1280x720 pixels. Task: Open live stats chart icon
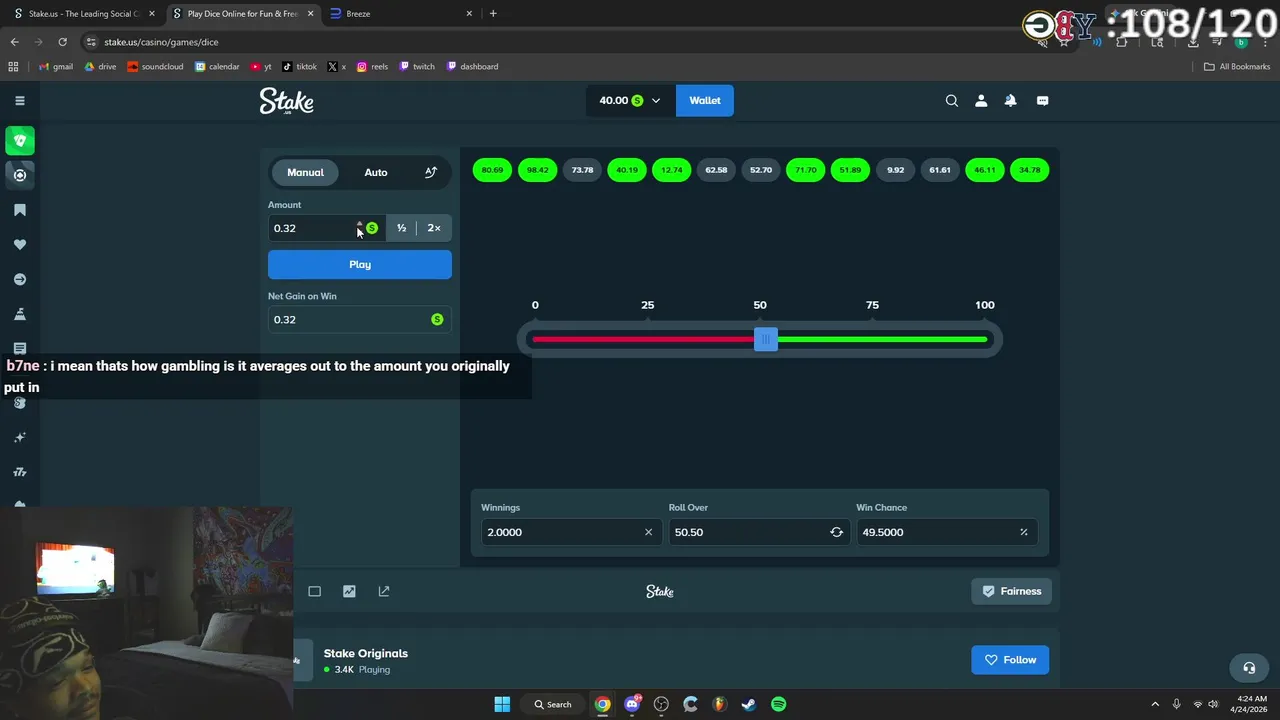pos(349,591)
